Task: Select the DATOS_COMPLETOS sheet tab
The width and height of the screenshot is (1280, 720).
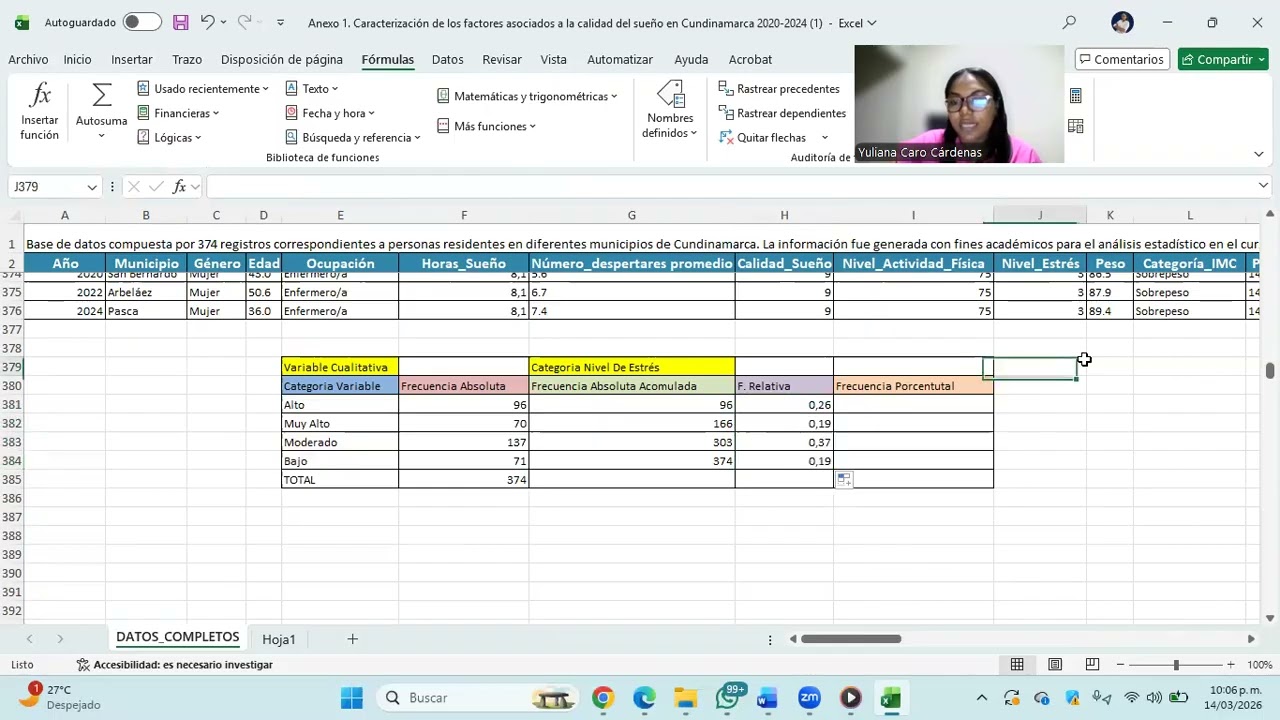Action: (x=177, y=637)
